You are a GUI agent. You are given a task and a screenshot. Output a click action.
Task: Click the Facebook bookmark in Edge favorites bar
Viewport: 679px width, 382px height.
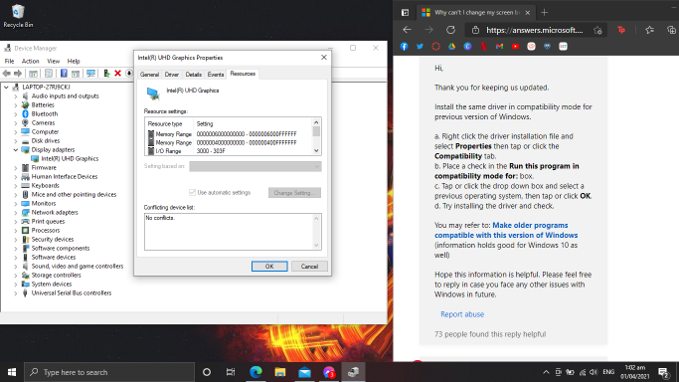(404, 46)
